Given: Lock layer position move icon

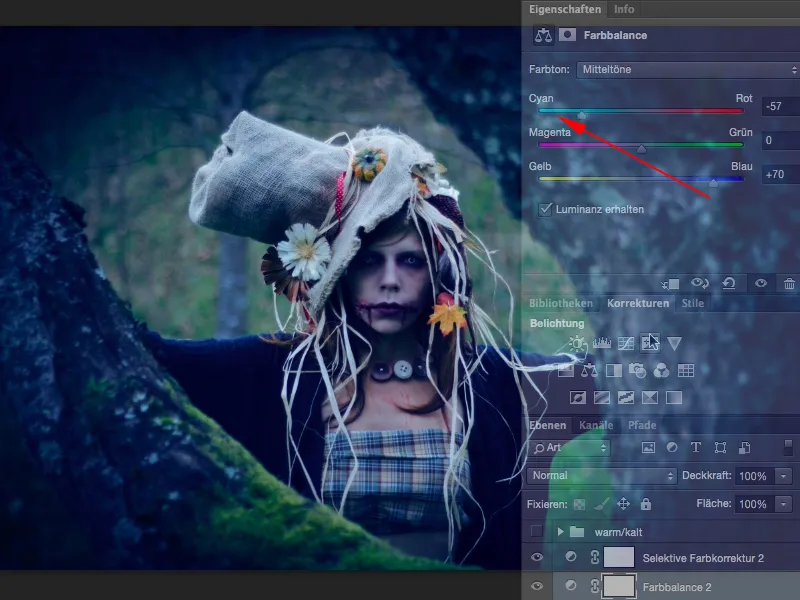Looking at the screenshot, I should point(623,504).
